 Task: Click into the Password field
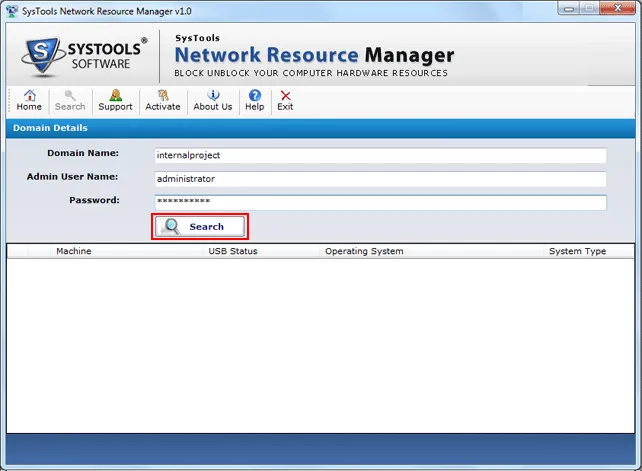pos(380,202)
